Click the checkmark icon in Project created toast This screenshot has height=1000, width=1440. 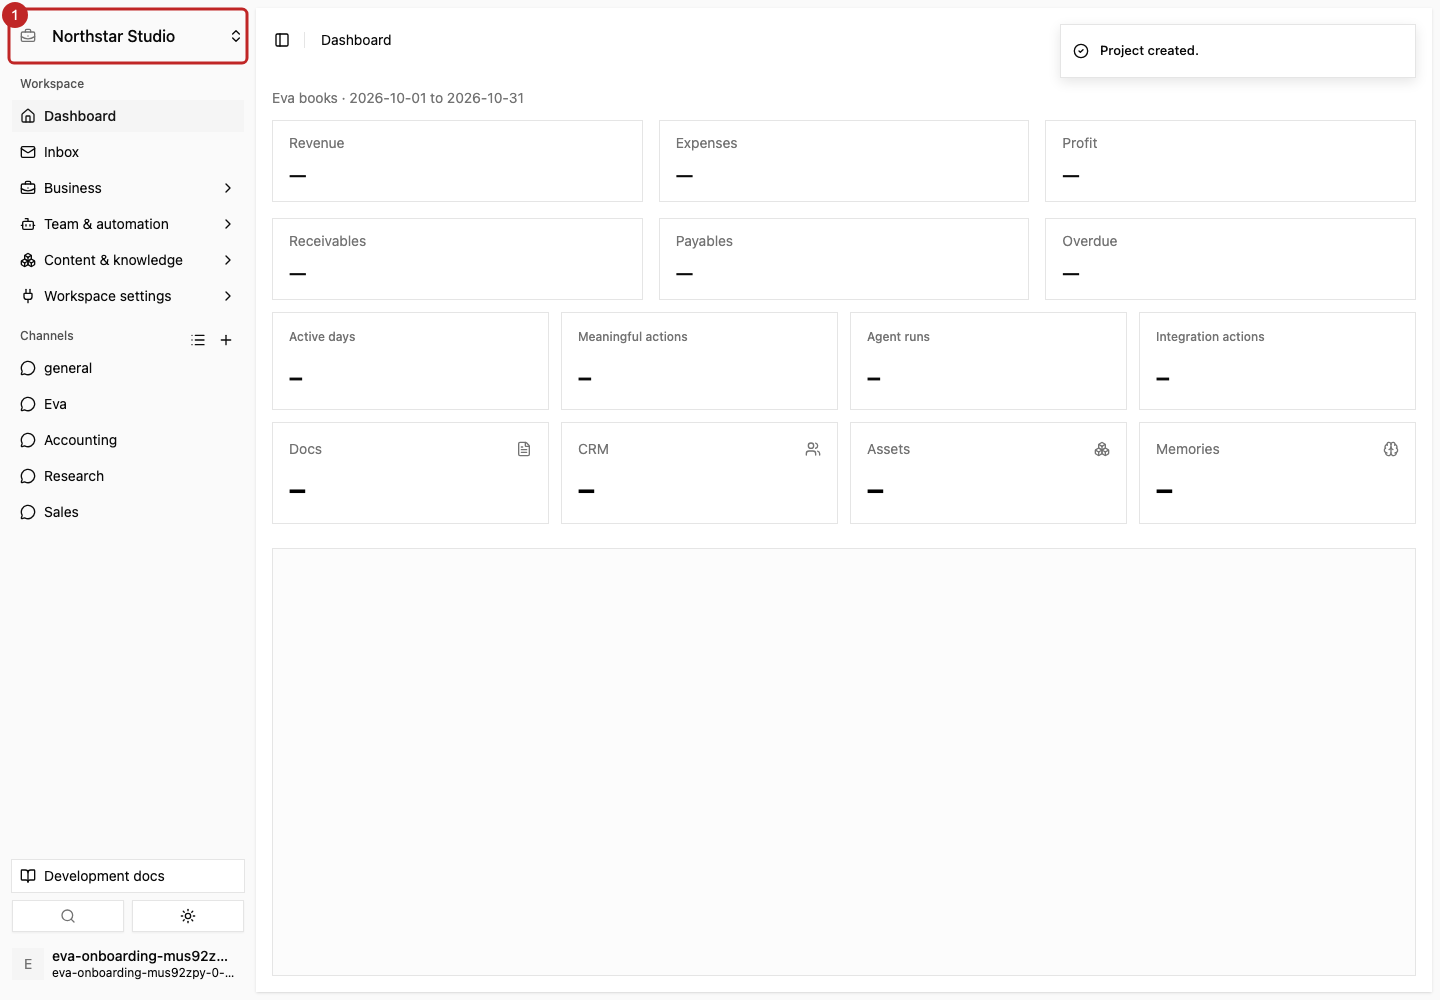click(1081, 51)
